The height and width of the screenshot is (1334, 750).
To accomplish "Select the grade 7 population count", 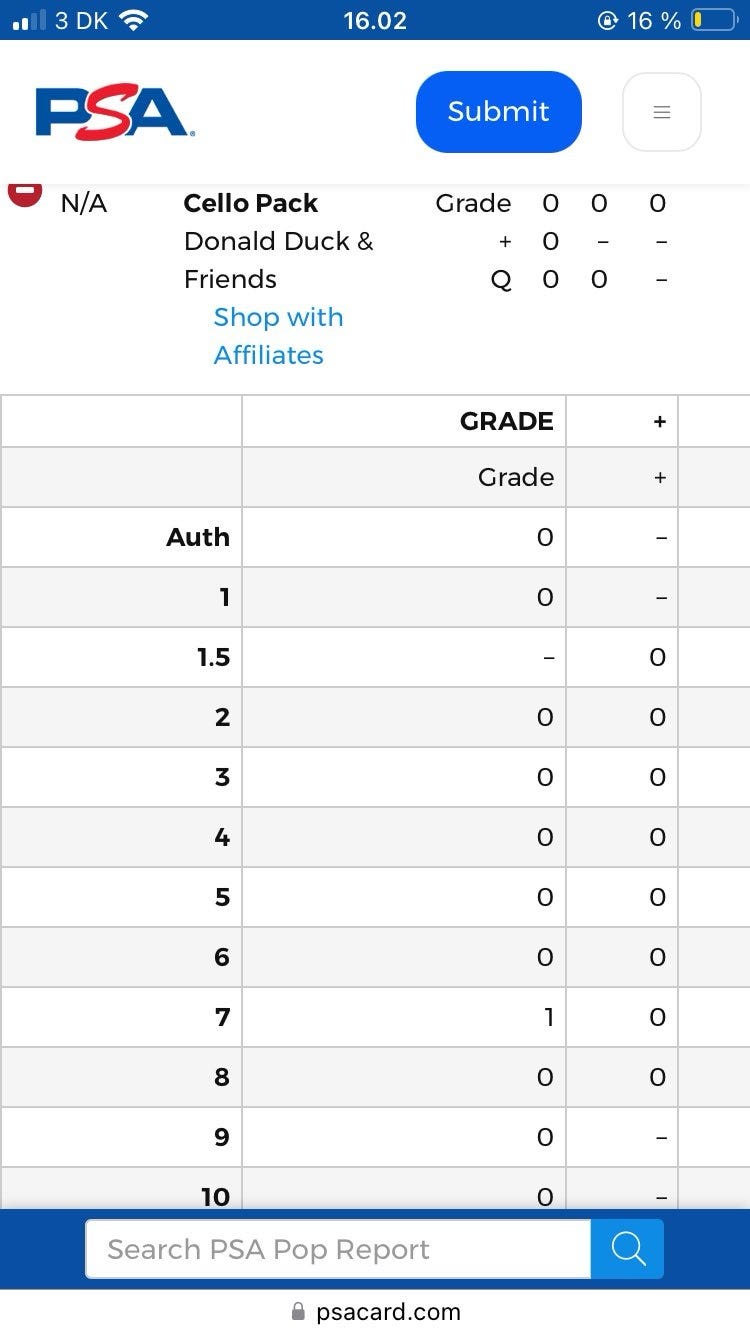I will tap(547, 1017).
